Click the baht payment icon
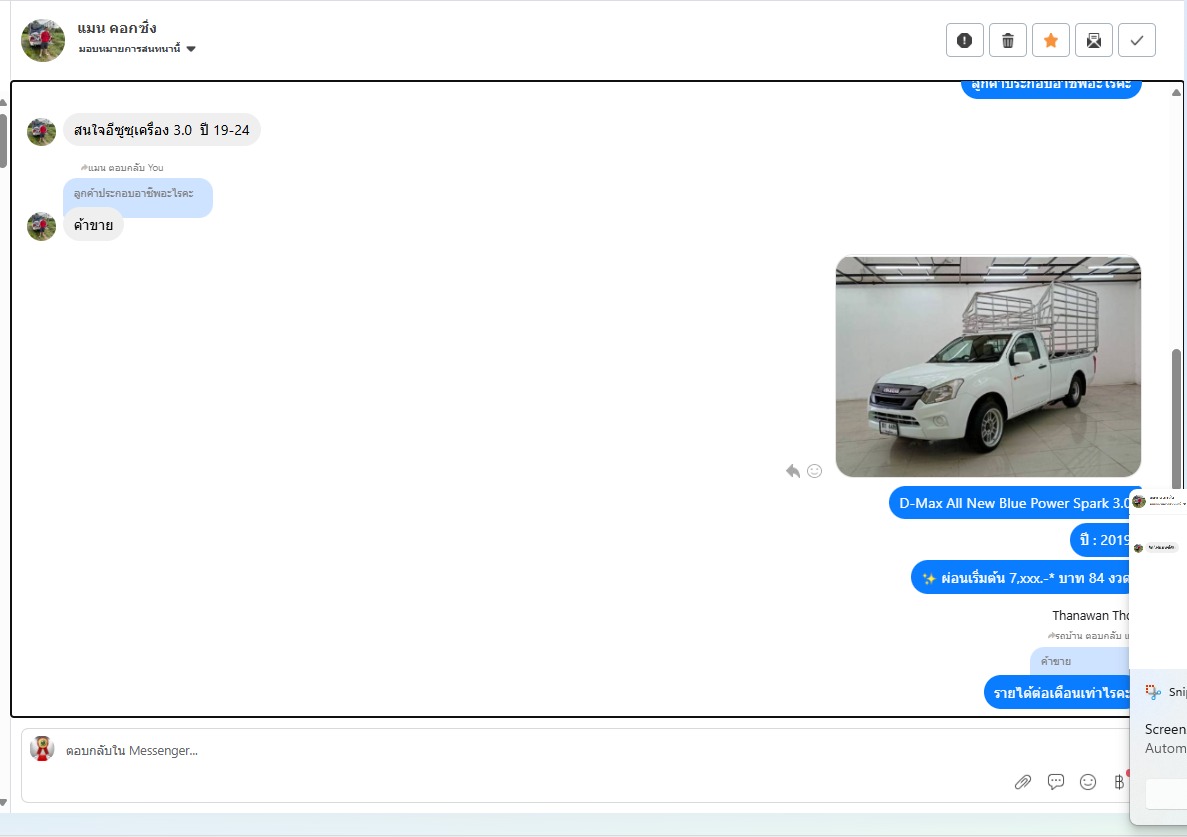 click(x=1119, y=782)
